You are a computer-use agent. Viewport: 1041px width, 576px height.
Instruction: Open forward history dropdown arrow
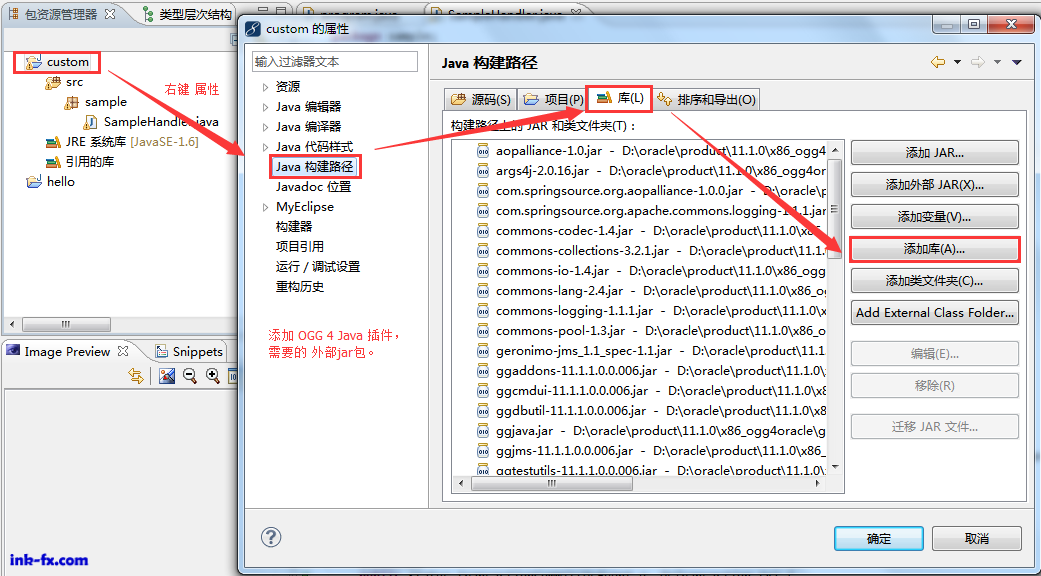tap(997, 62)
